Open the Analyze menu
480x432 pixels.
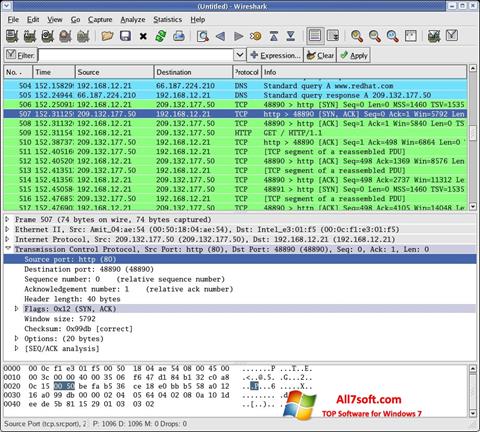click(x=133, y=20)
